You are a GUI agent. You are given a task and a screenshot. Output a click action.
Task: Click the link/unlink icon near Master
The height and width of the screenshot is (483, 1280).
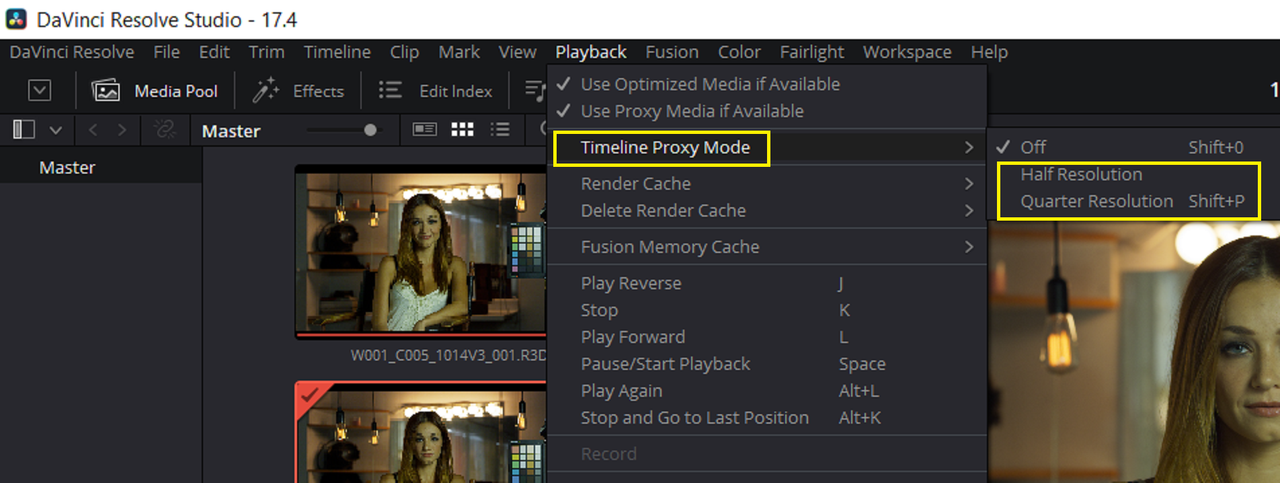point(163,130)
